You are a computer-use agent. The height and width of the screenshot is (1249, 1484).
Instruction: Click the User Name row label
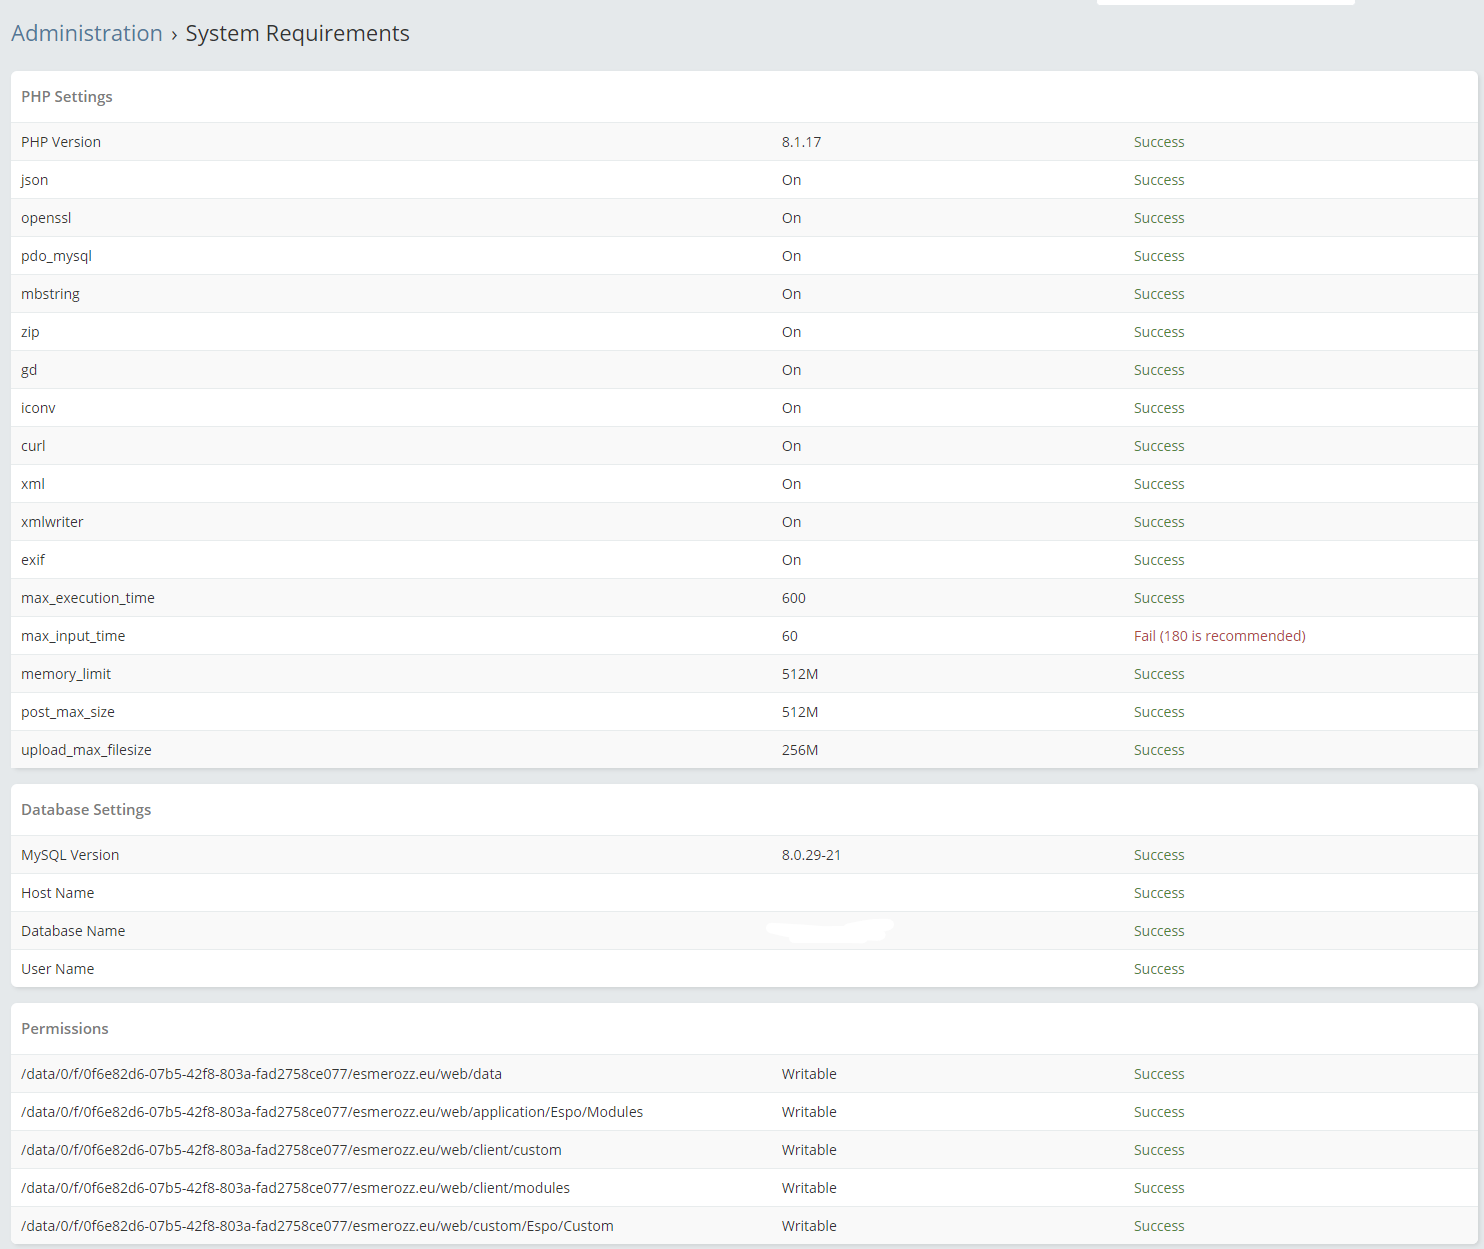(x=58, y=969)
